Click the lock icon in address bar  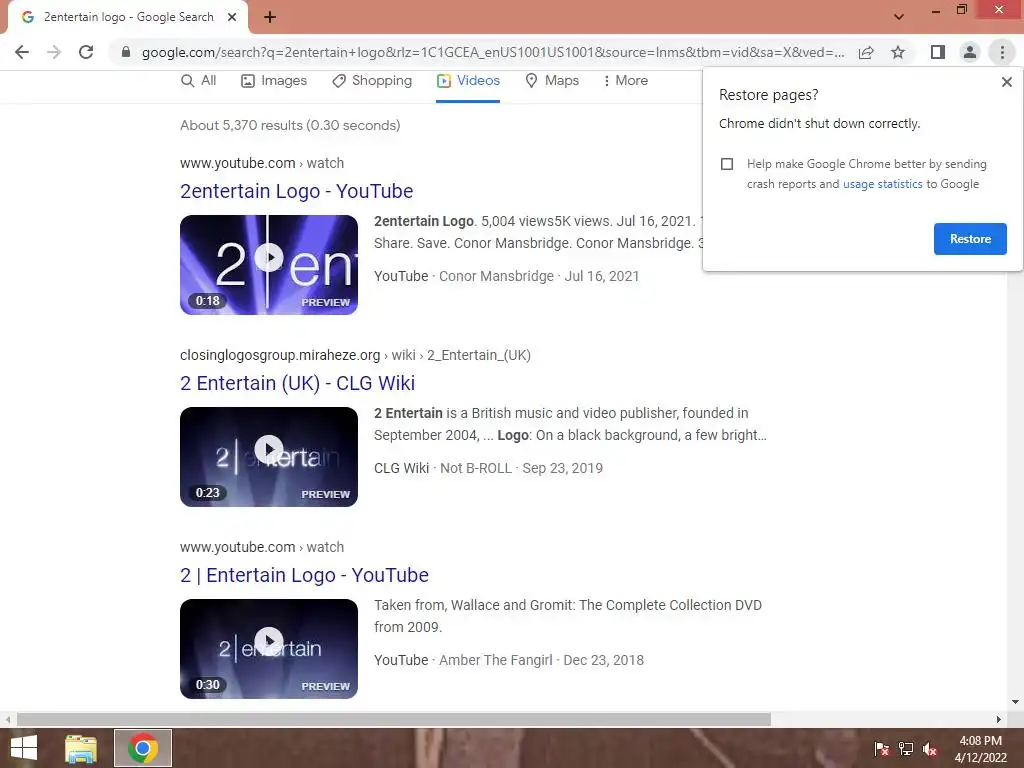pos(126,52)
